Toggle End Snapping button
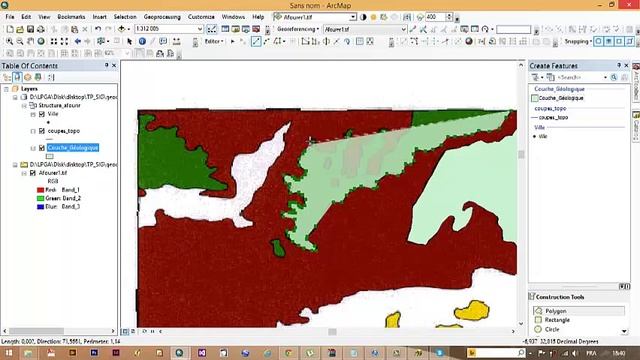Image resolution: width=640 pixels, height=360 pixels. coord(609,42)
